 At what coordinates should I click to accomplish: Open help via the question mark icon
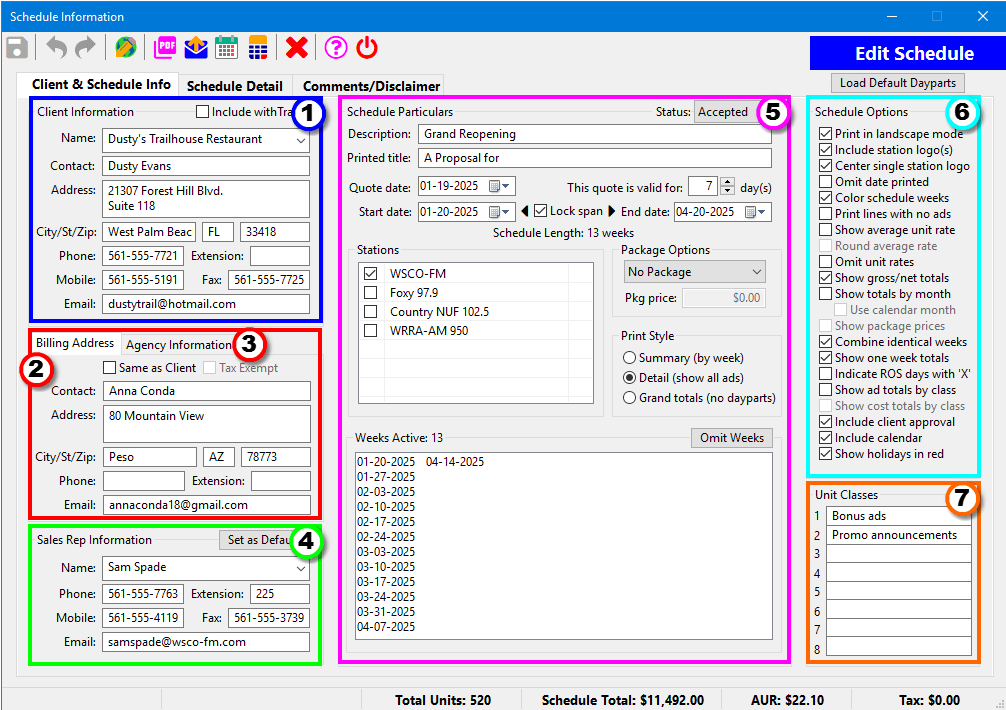coord(336,48)
